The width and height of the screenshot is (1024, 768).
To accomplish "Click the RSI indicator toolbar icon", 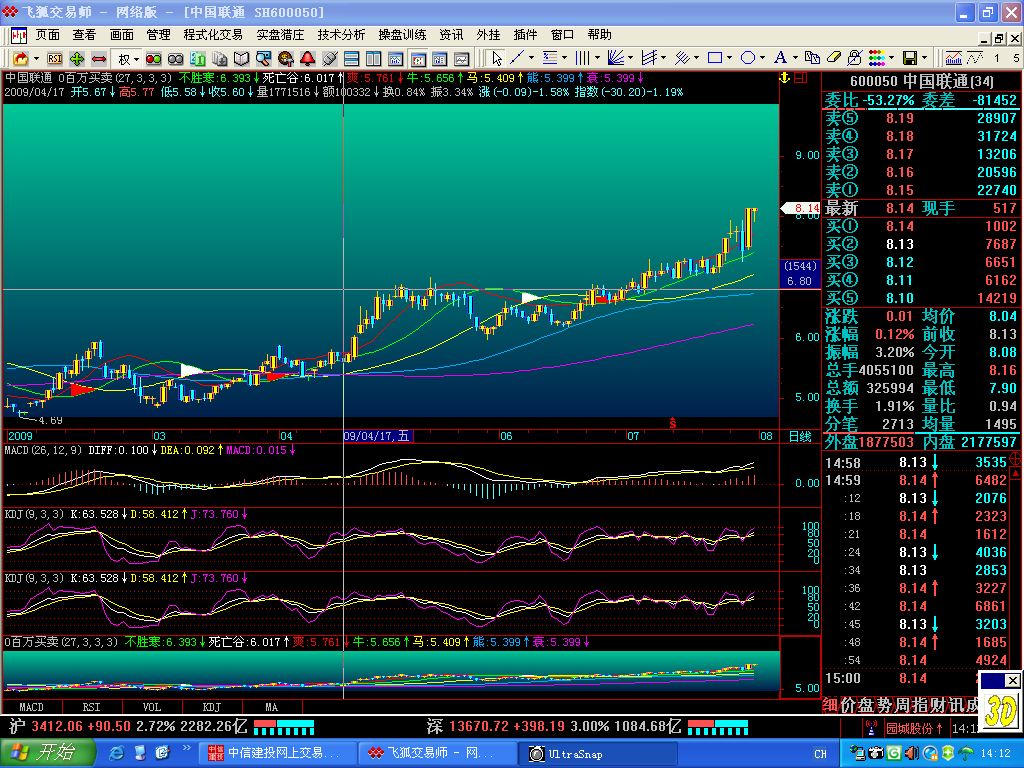I will tap(55, 59).
